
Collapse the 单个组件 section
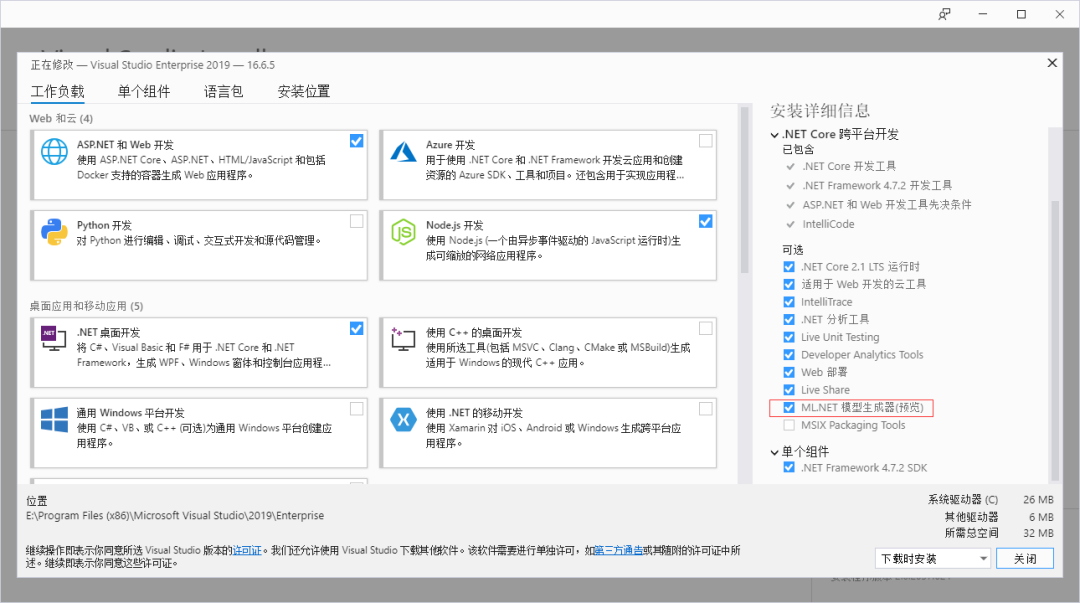[x=775, y=453]
